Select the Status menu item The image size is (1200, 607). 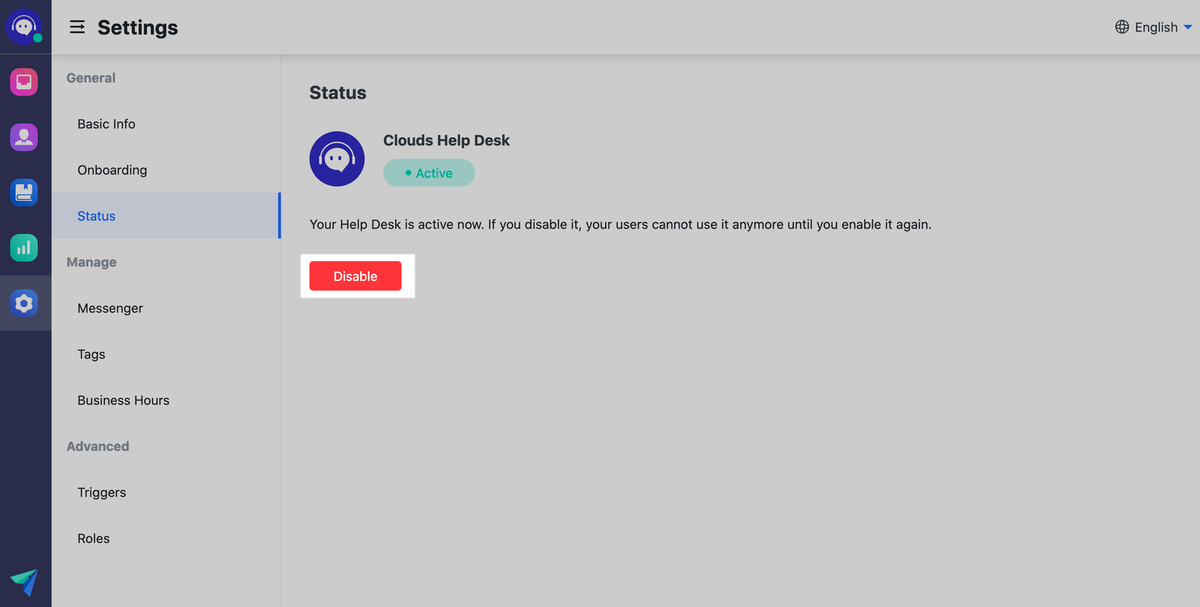pyautogui.click(x=97, y=216)
